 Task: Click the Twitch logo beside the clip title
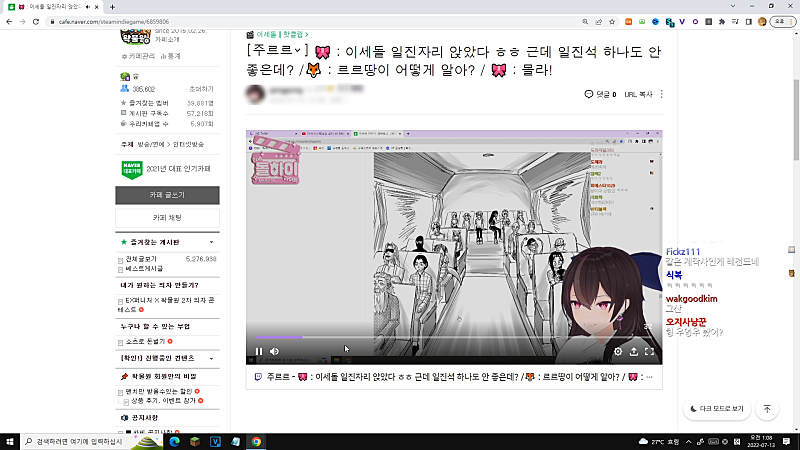258,377
